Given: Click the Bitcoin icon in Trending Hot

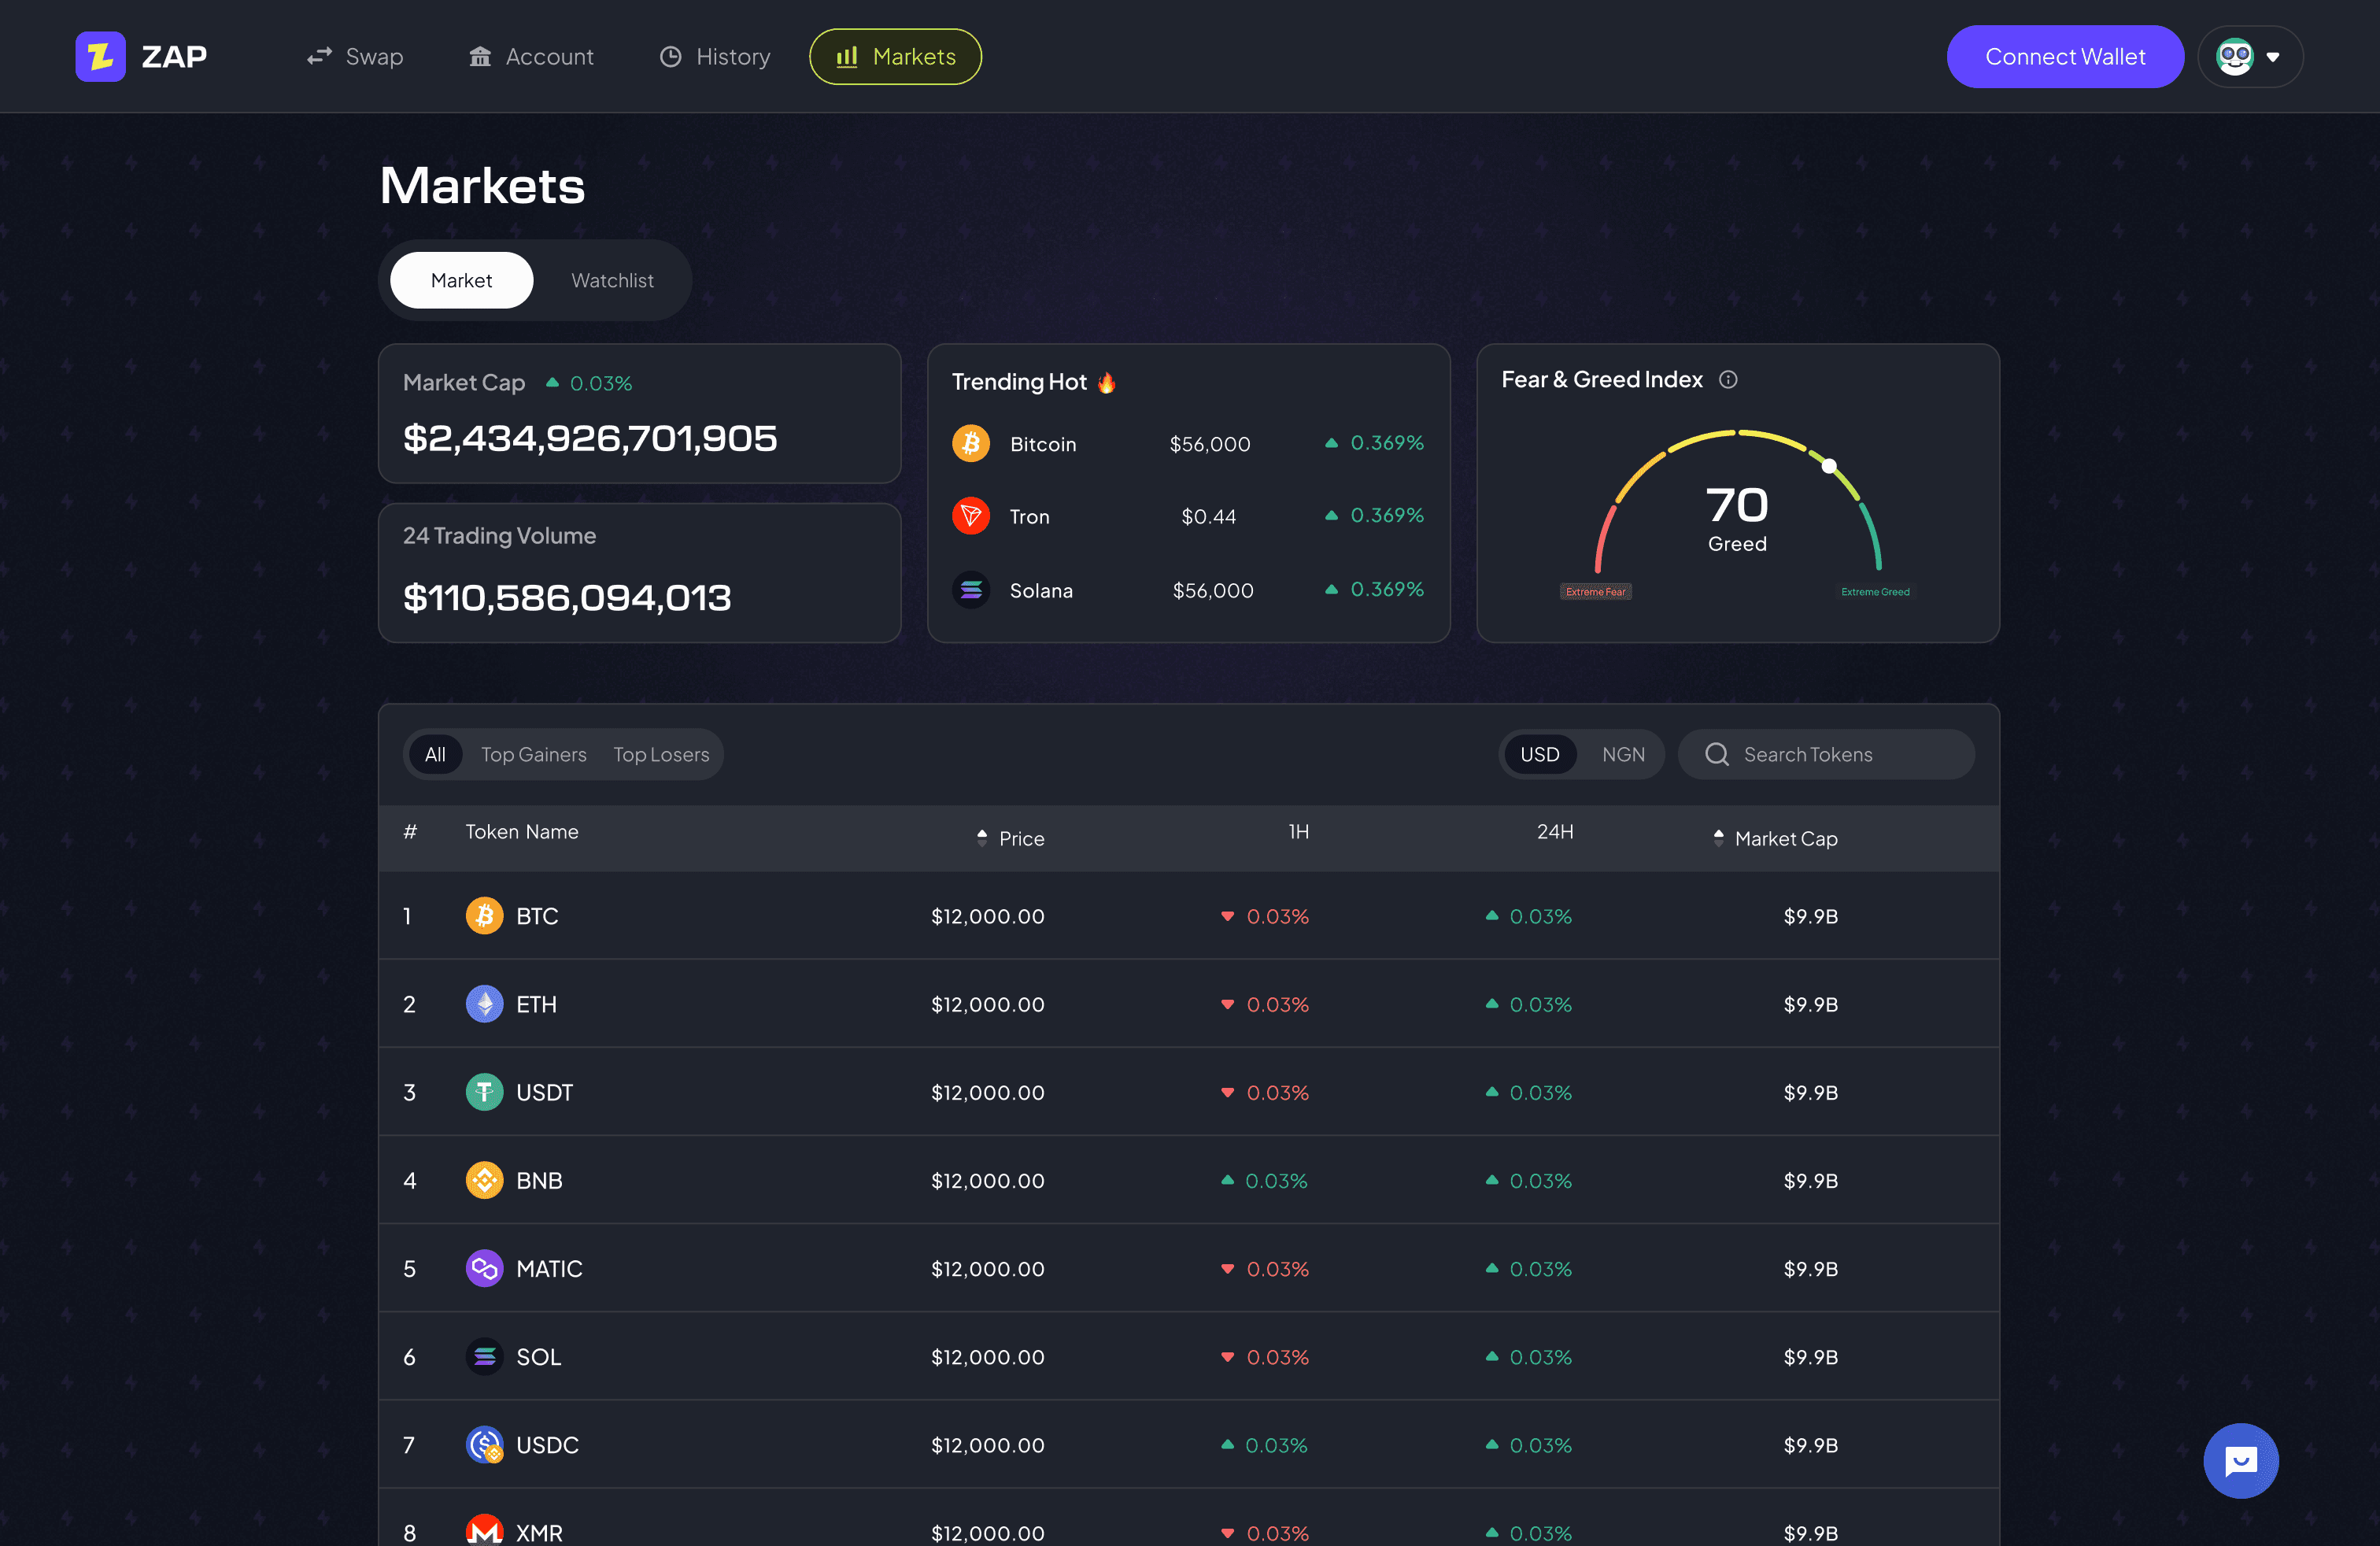Looking at the screenshot, I should 970,443.
